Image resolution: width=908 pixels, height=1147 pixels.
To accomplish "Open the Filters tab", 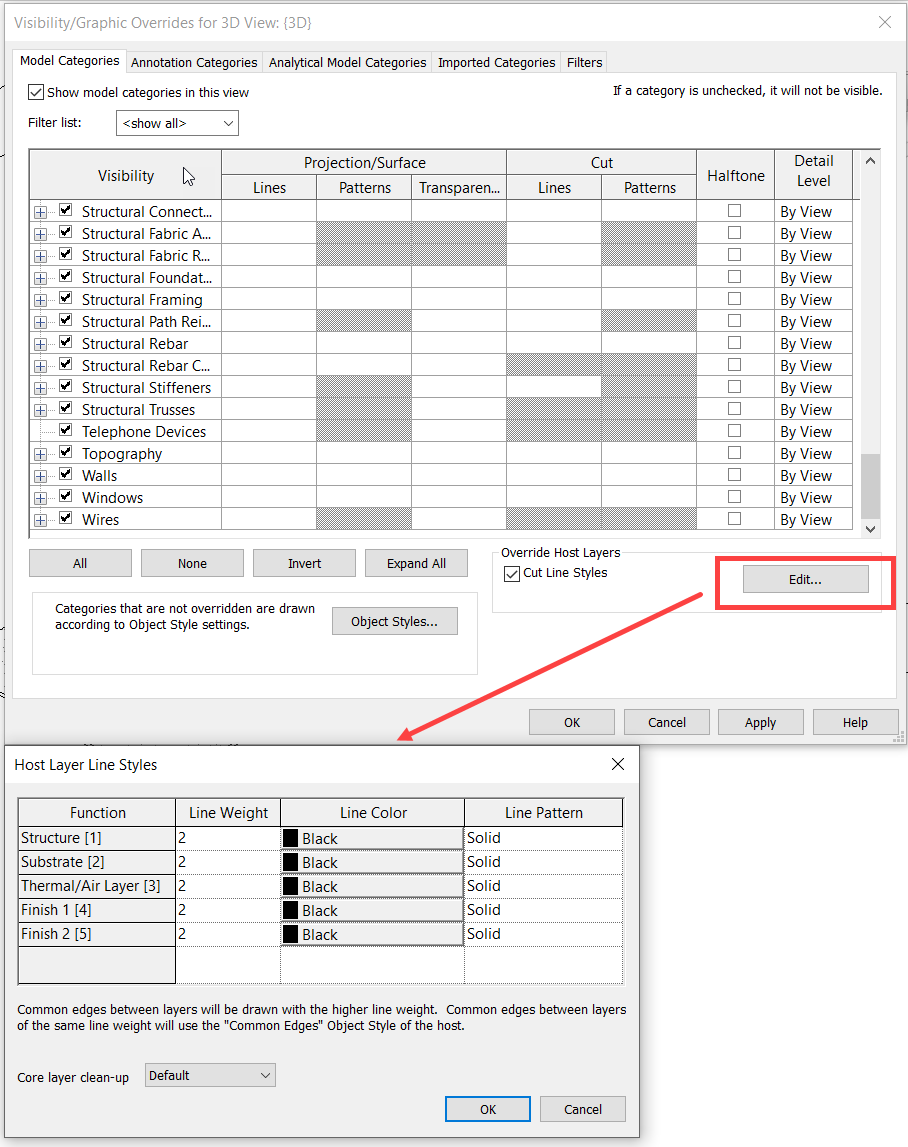I will point(583,62).
